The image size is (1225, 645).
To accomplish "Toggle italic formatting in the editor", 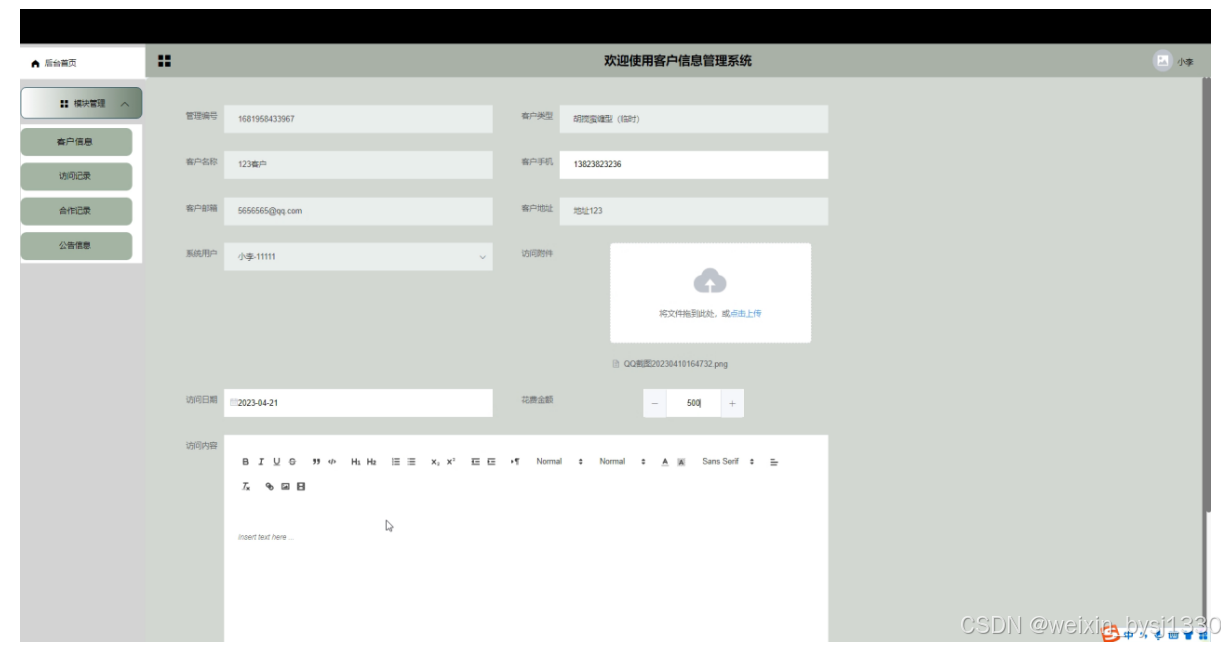I will (x=261, y=462).
